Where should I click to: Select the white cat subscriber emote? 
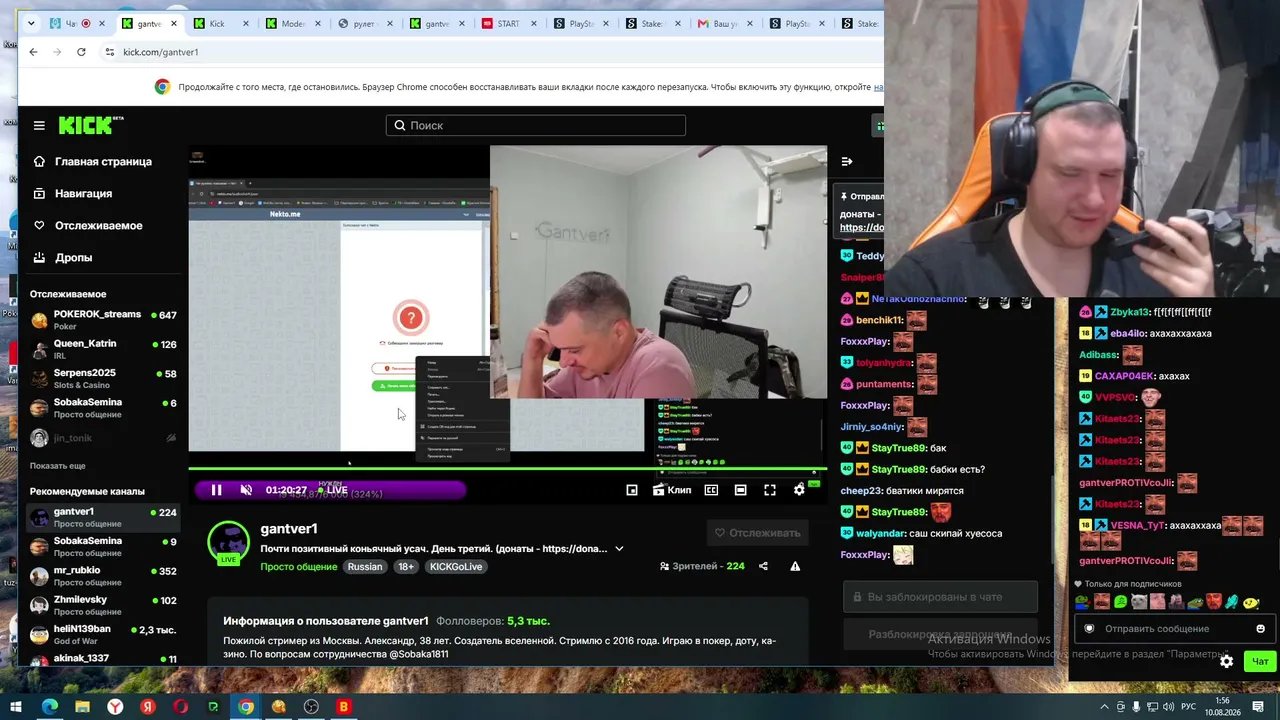click(x=1139, y=602)
